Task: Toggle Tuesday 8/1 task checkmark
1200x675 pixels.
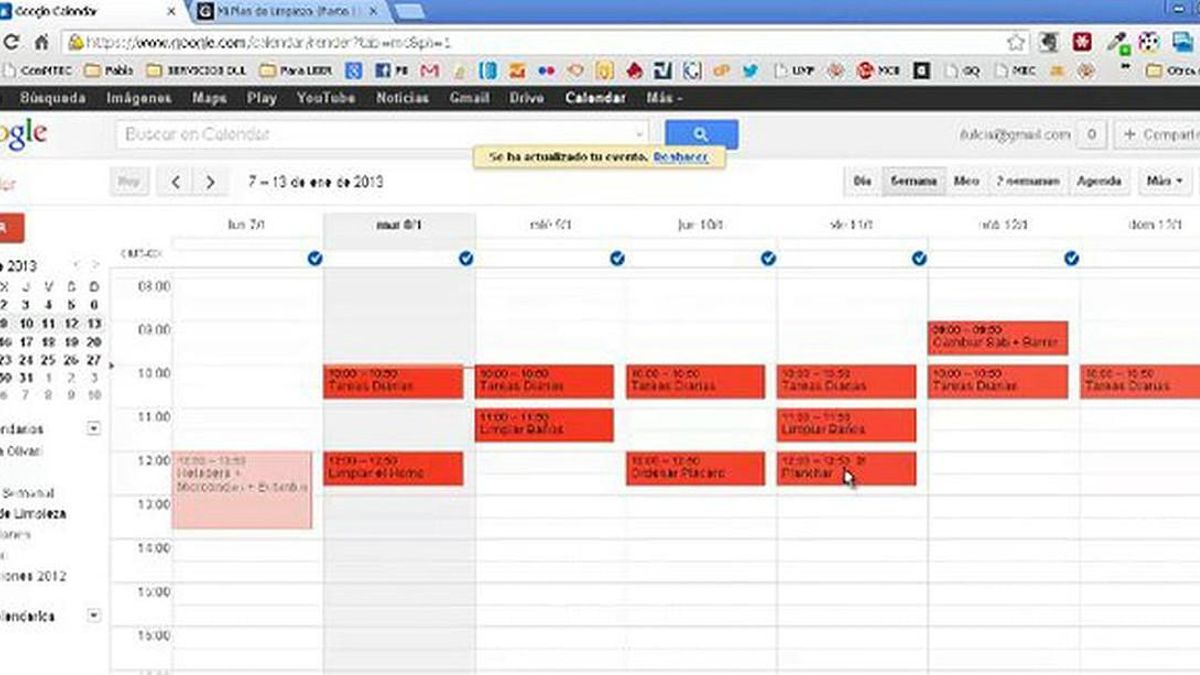Action: pyautogui.click(x=466, y=258)
